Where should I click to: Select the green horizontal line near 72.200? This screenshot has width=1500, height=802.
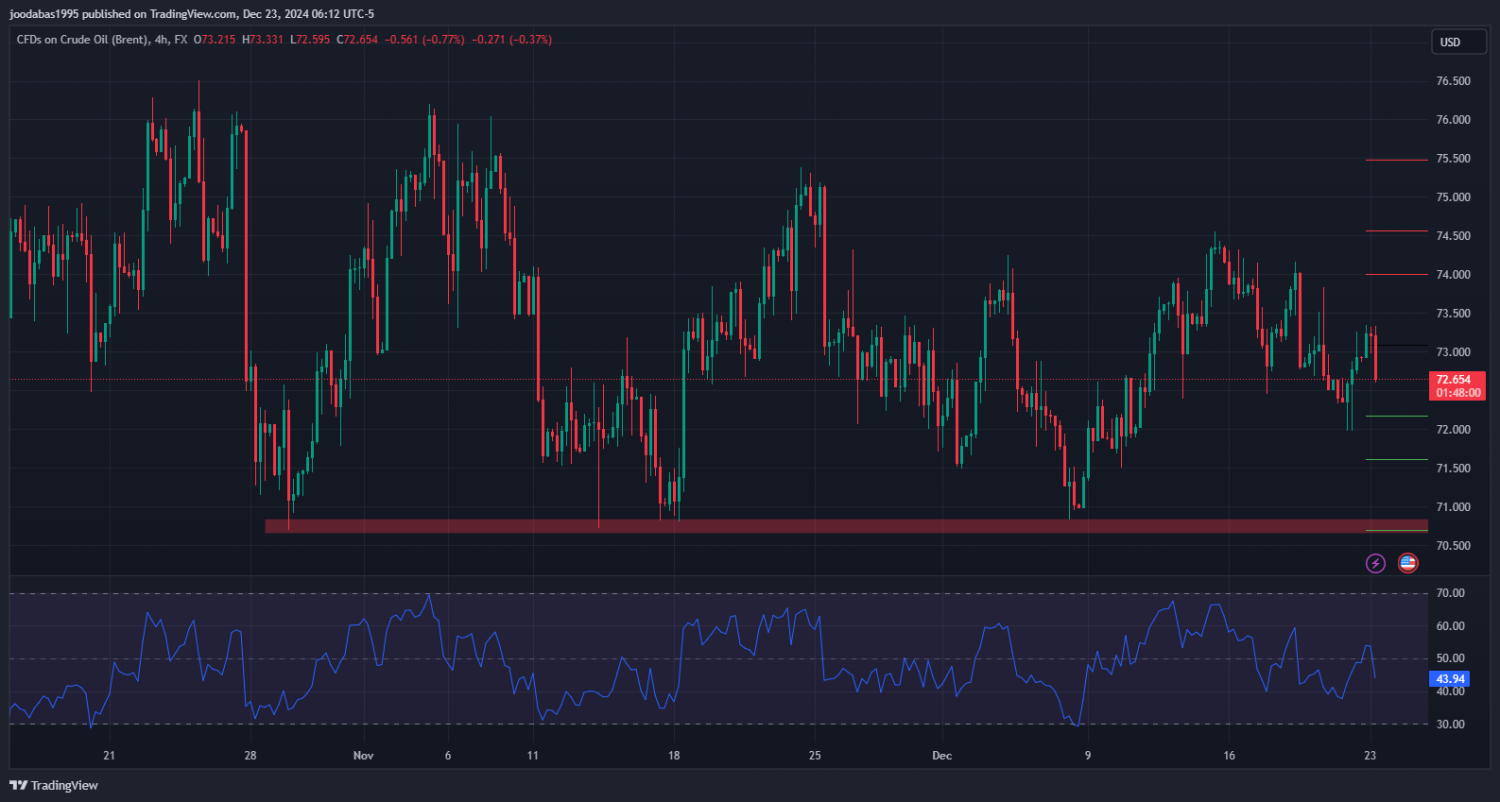point(1396,416)
